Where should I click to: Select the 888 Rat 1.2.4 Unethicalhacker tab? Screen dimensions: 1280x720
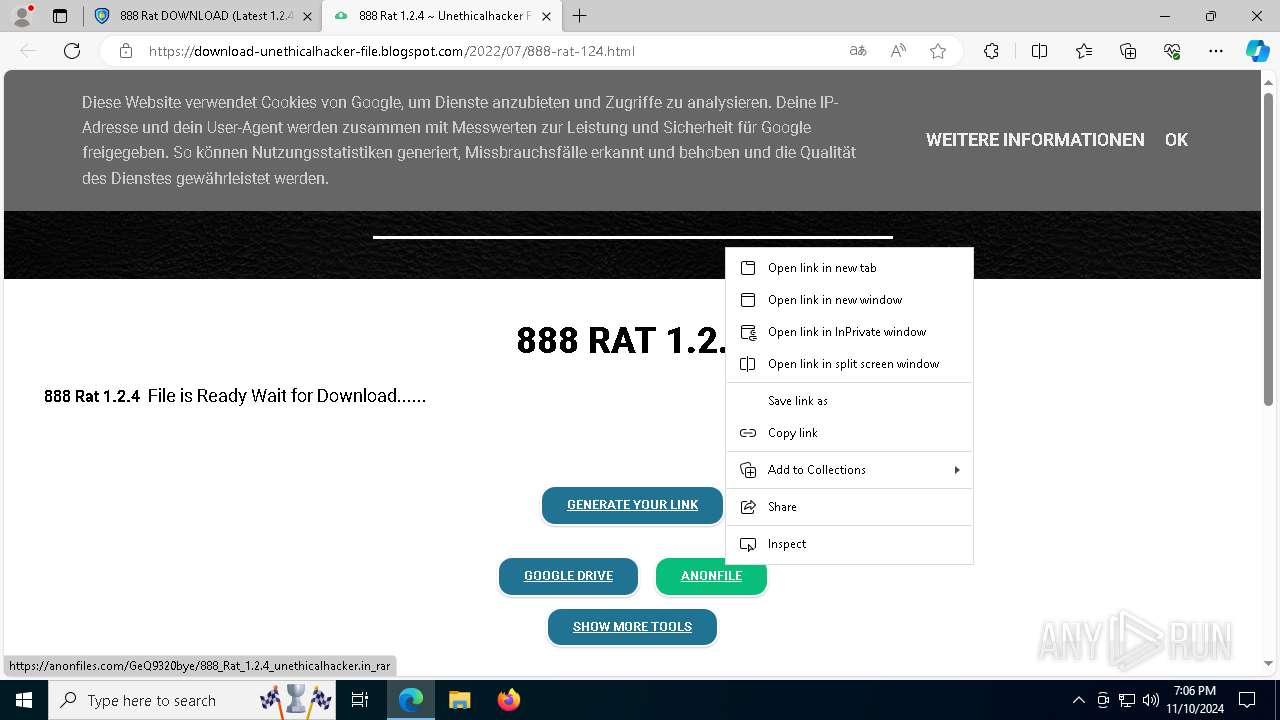coord(442,16)
